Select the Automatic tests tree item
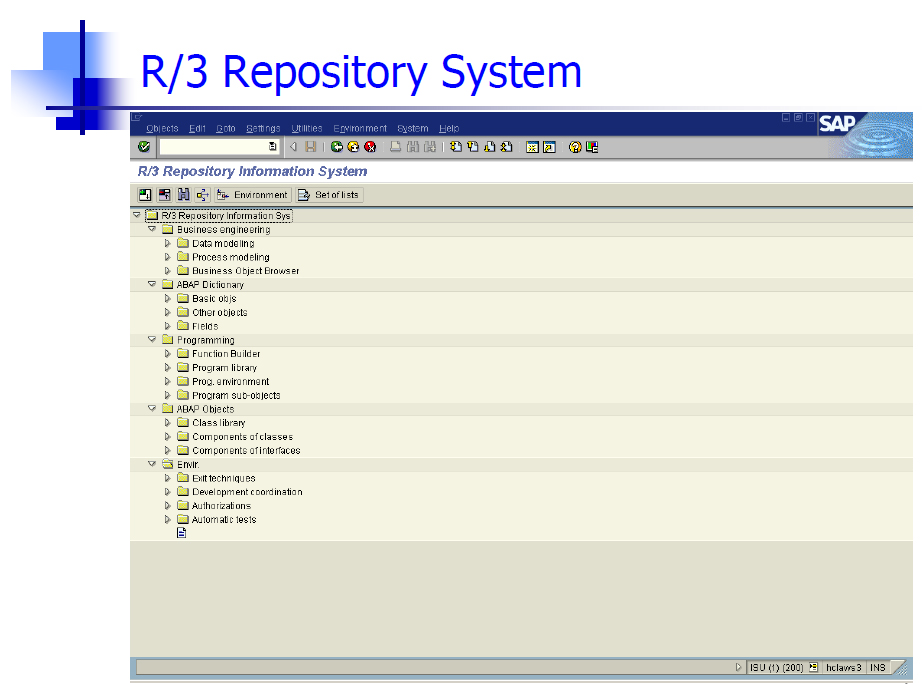 (224, 519)
